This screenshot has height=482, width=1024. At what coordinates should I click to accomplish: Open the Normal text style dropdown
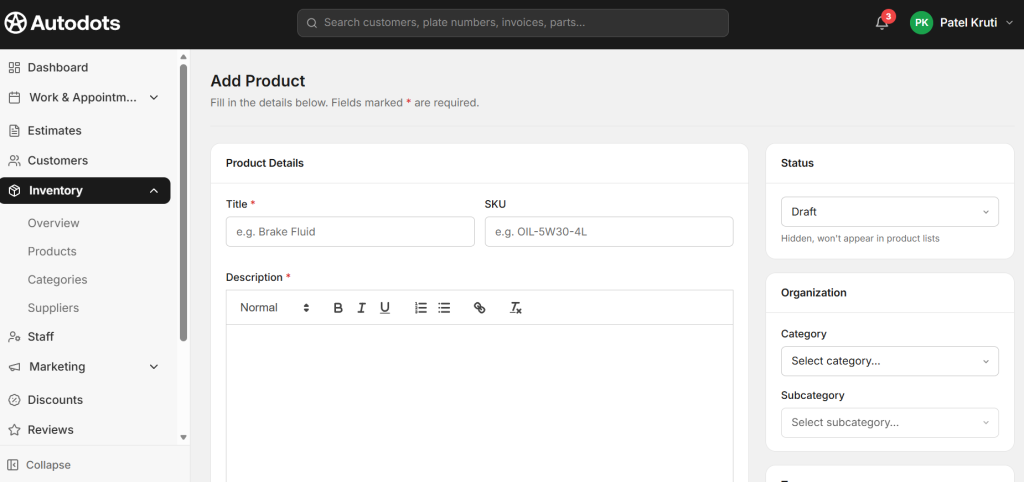274,308
